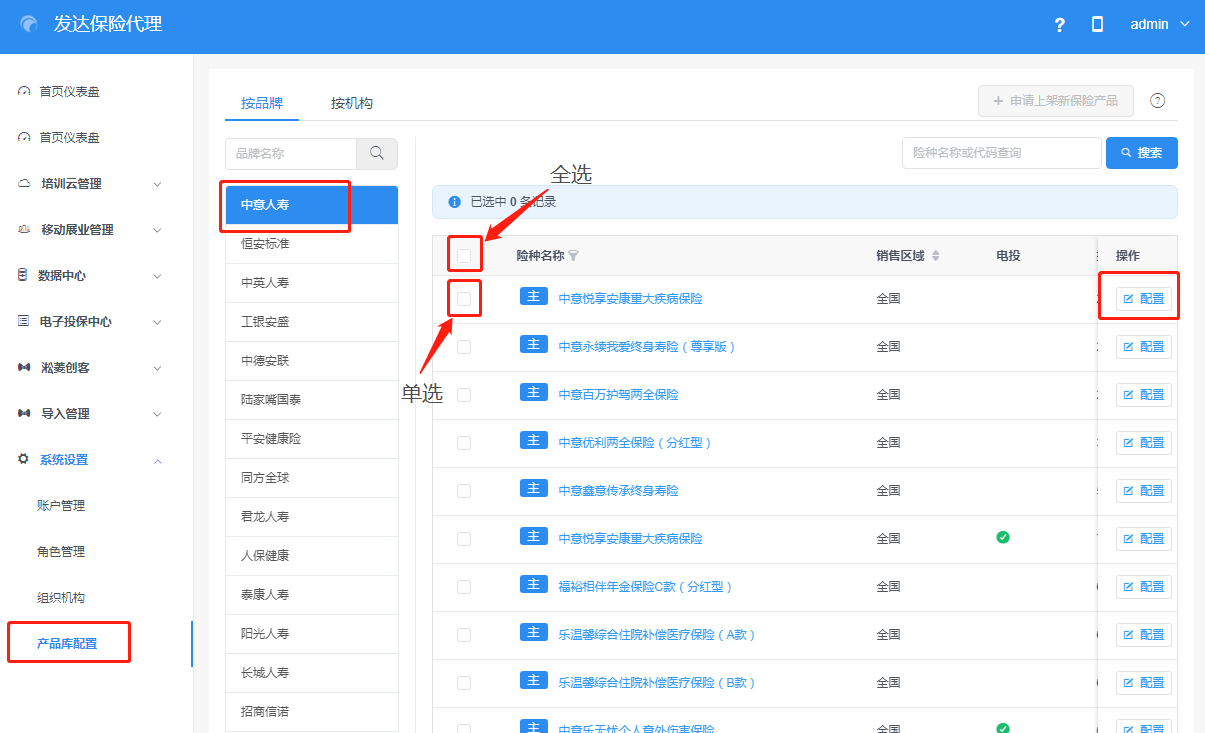This screenshot has width=1205, height=733.
Task: Click the blue 搜索 button
Action: 1141,153
